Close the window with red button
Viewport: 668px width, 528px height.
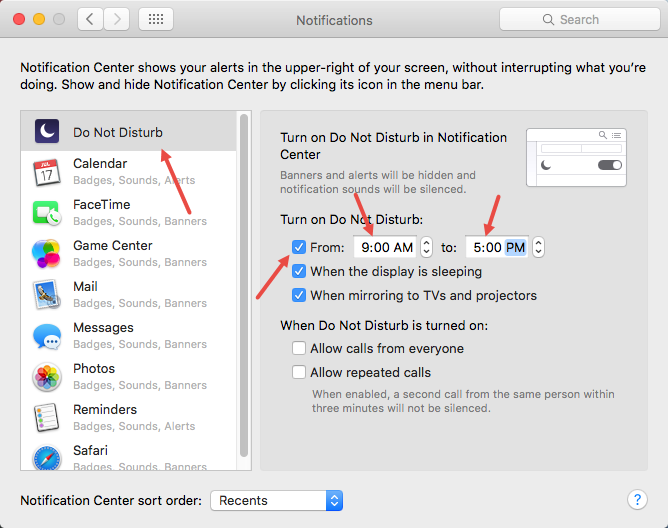19,19
